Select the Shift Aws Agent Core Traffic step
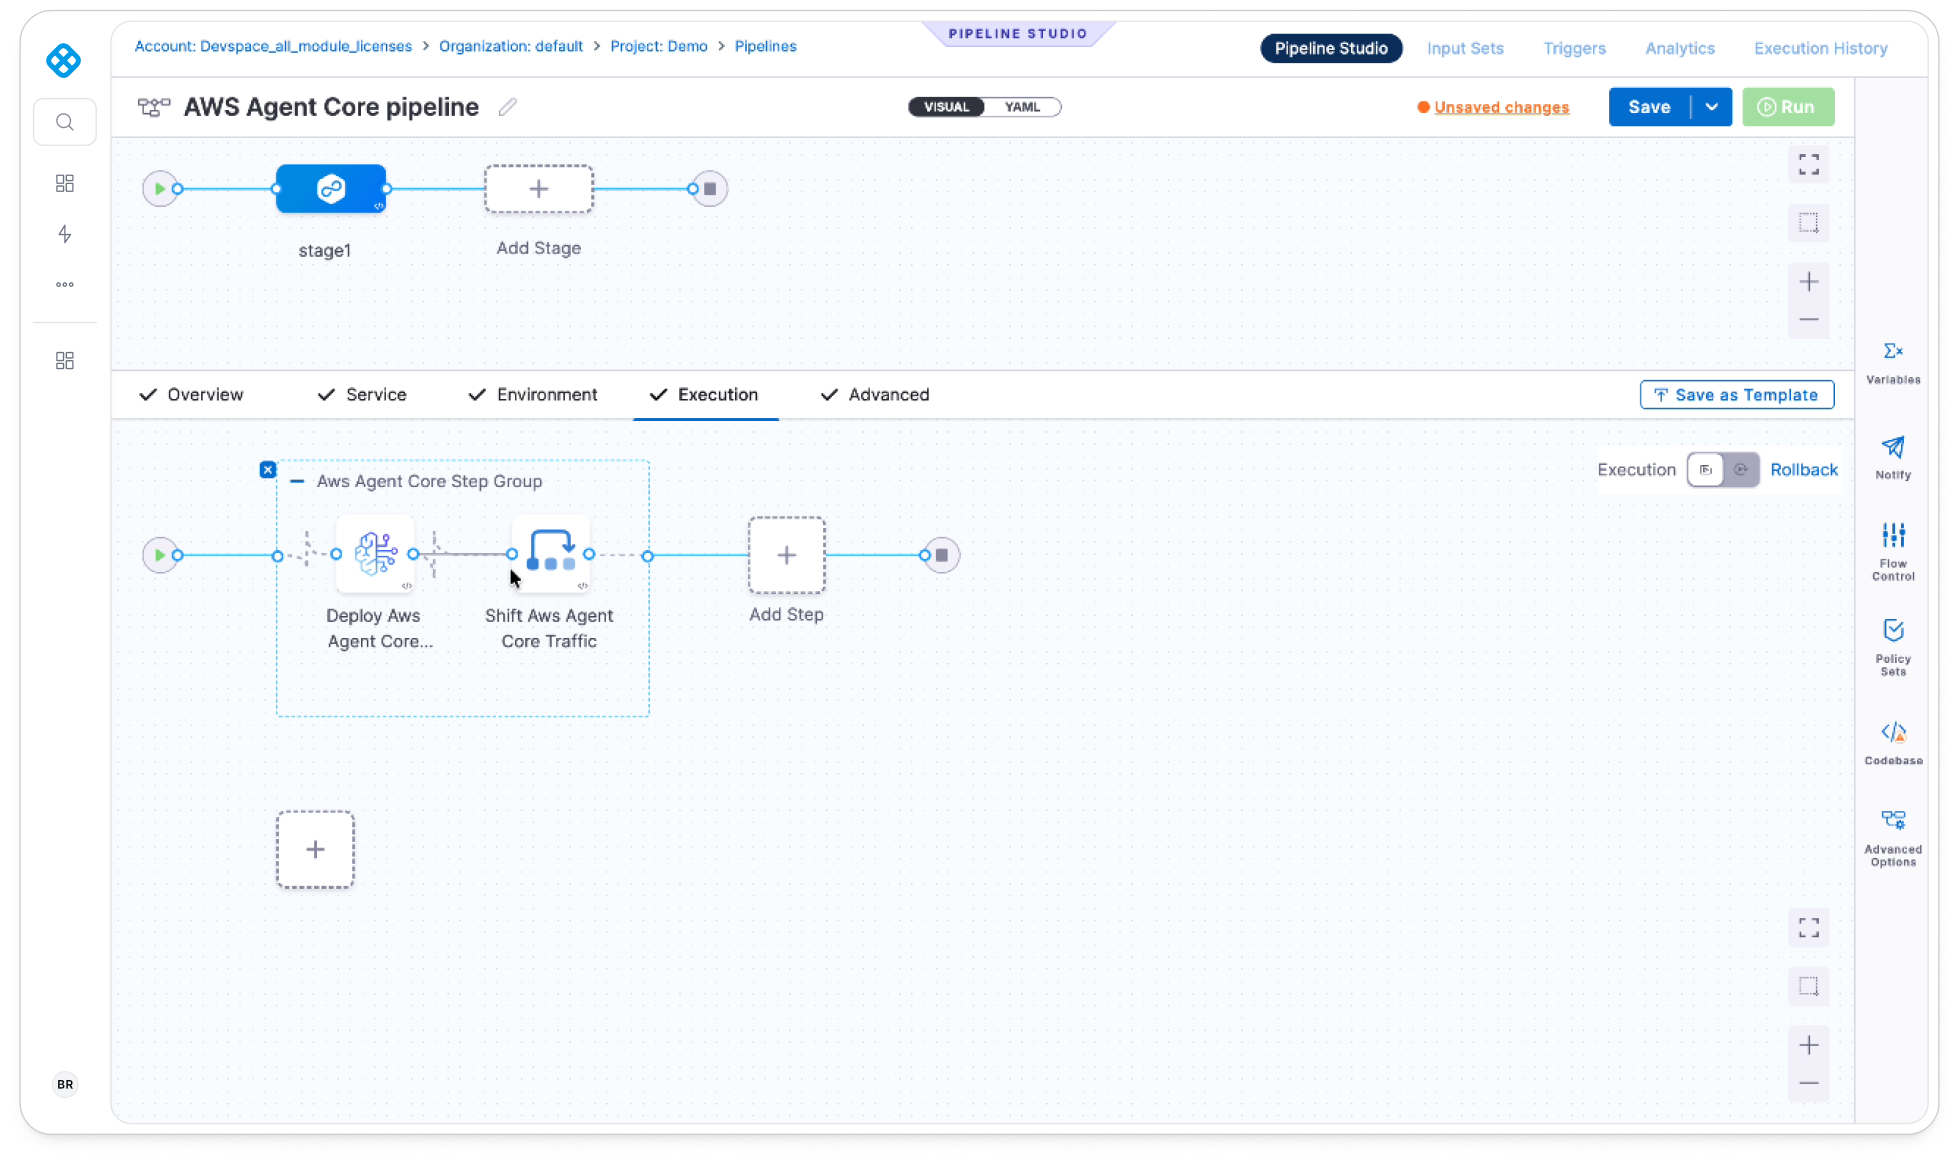The width and height of the screenshot is (1960, 1165). [x=550, y=554]
